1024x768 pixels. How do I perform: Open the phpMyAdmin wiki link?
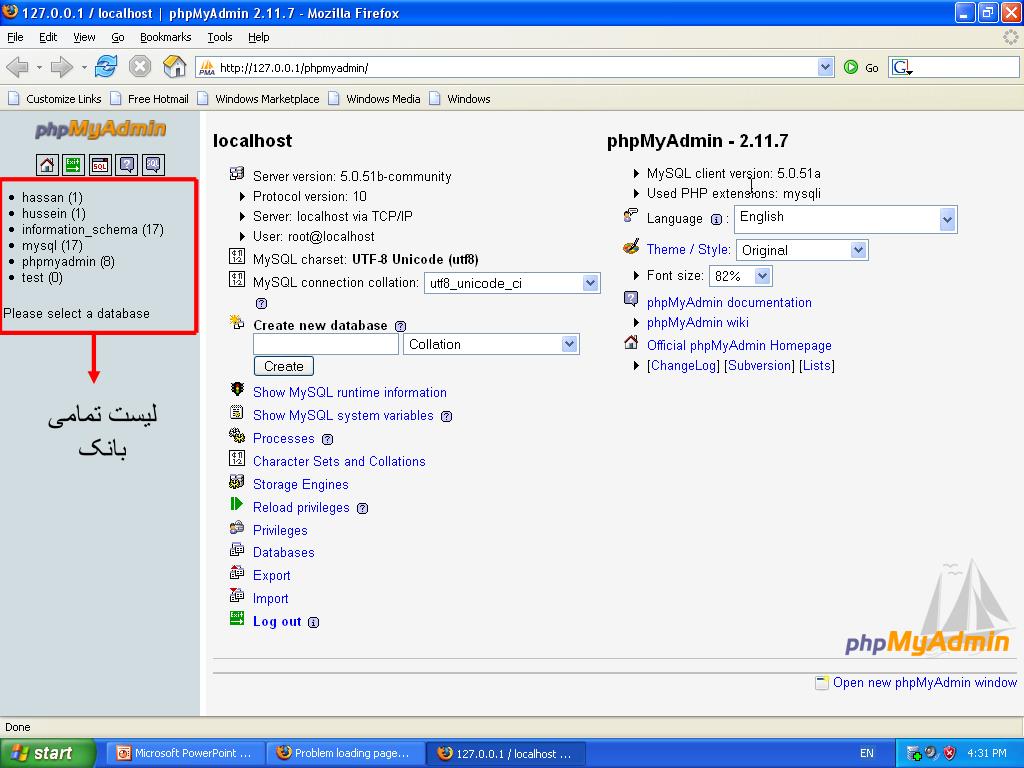[697, 323]
